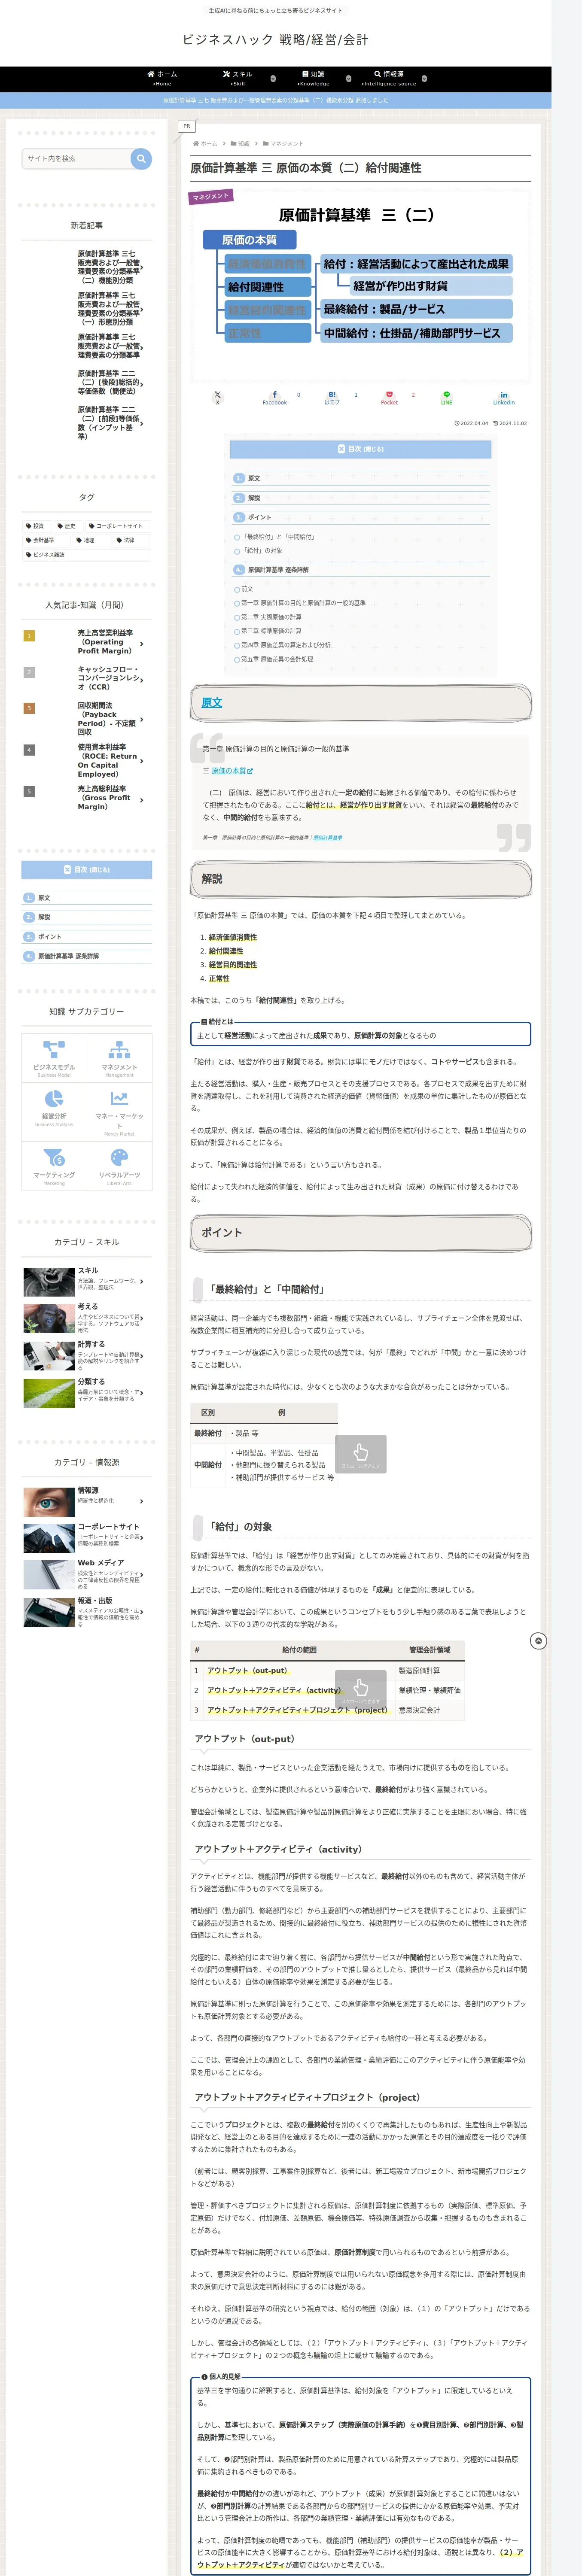Collapse the main 目次 [閉じる] header

[361, 449]
